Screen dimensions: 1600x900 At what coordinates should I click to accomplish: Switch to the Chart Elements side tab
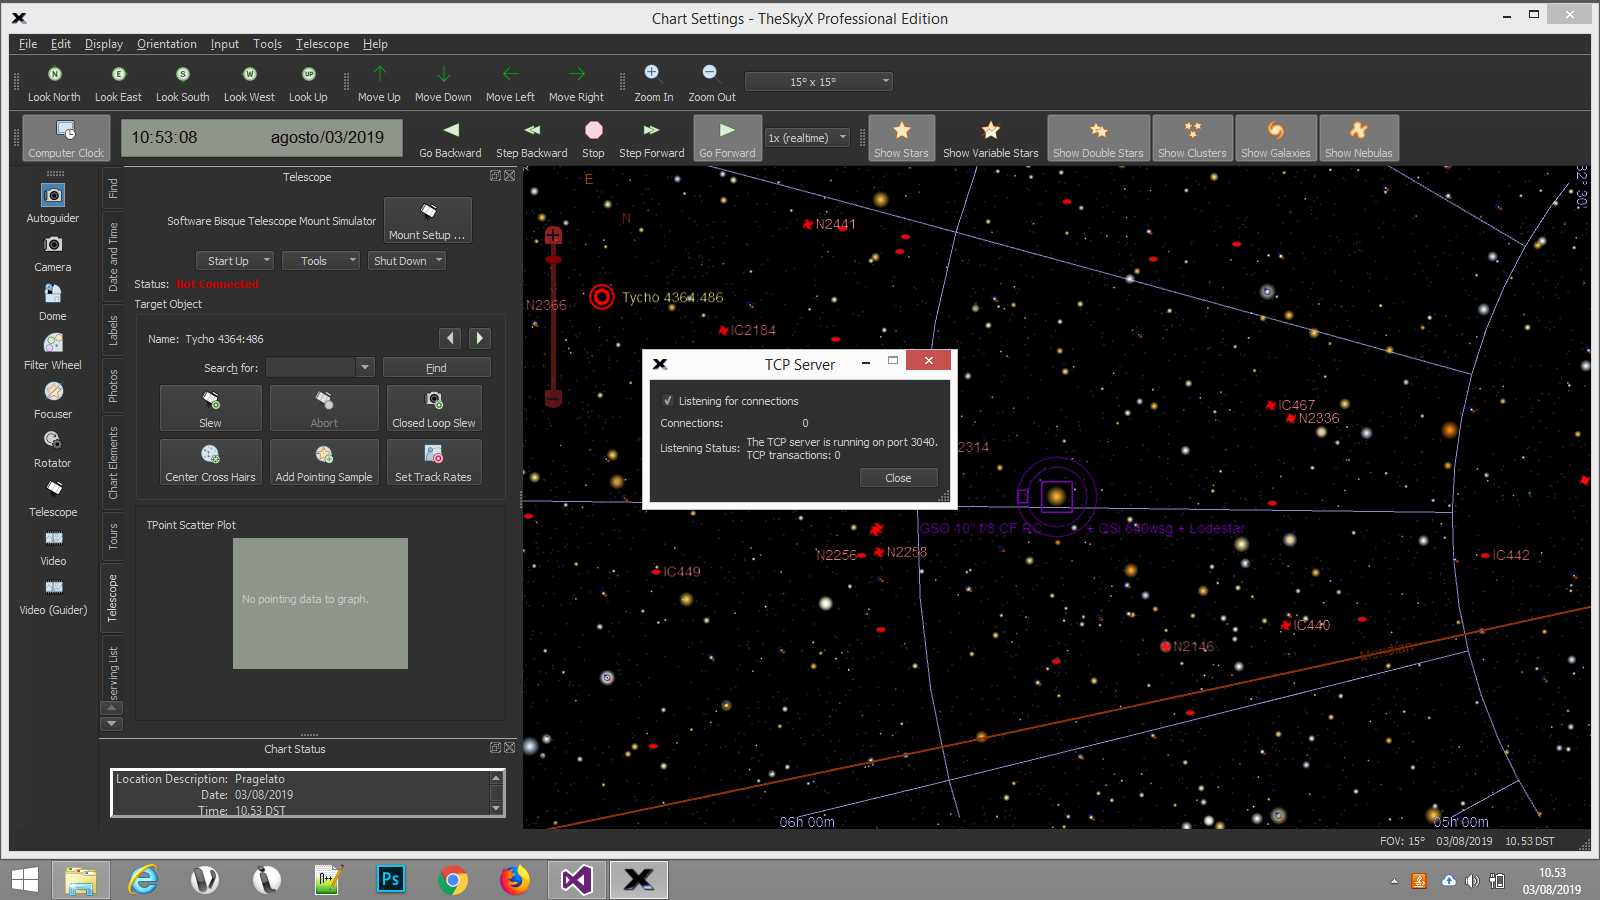tap(113, 462)
